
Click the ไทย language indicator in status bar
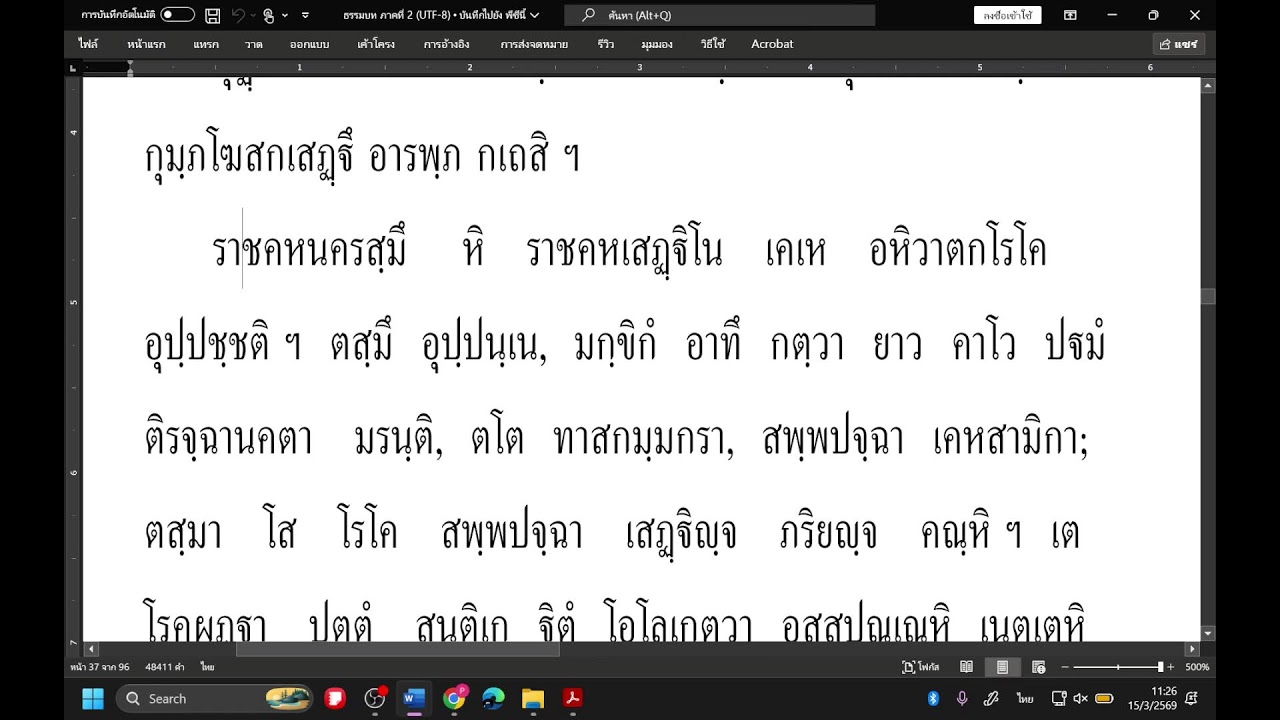point(207,667)
